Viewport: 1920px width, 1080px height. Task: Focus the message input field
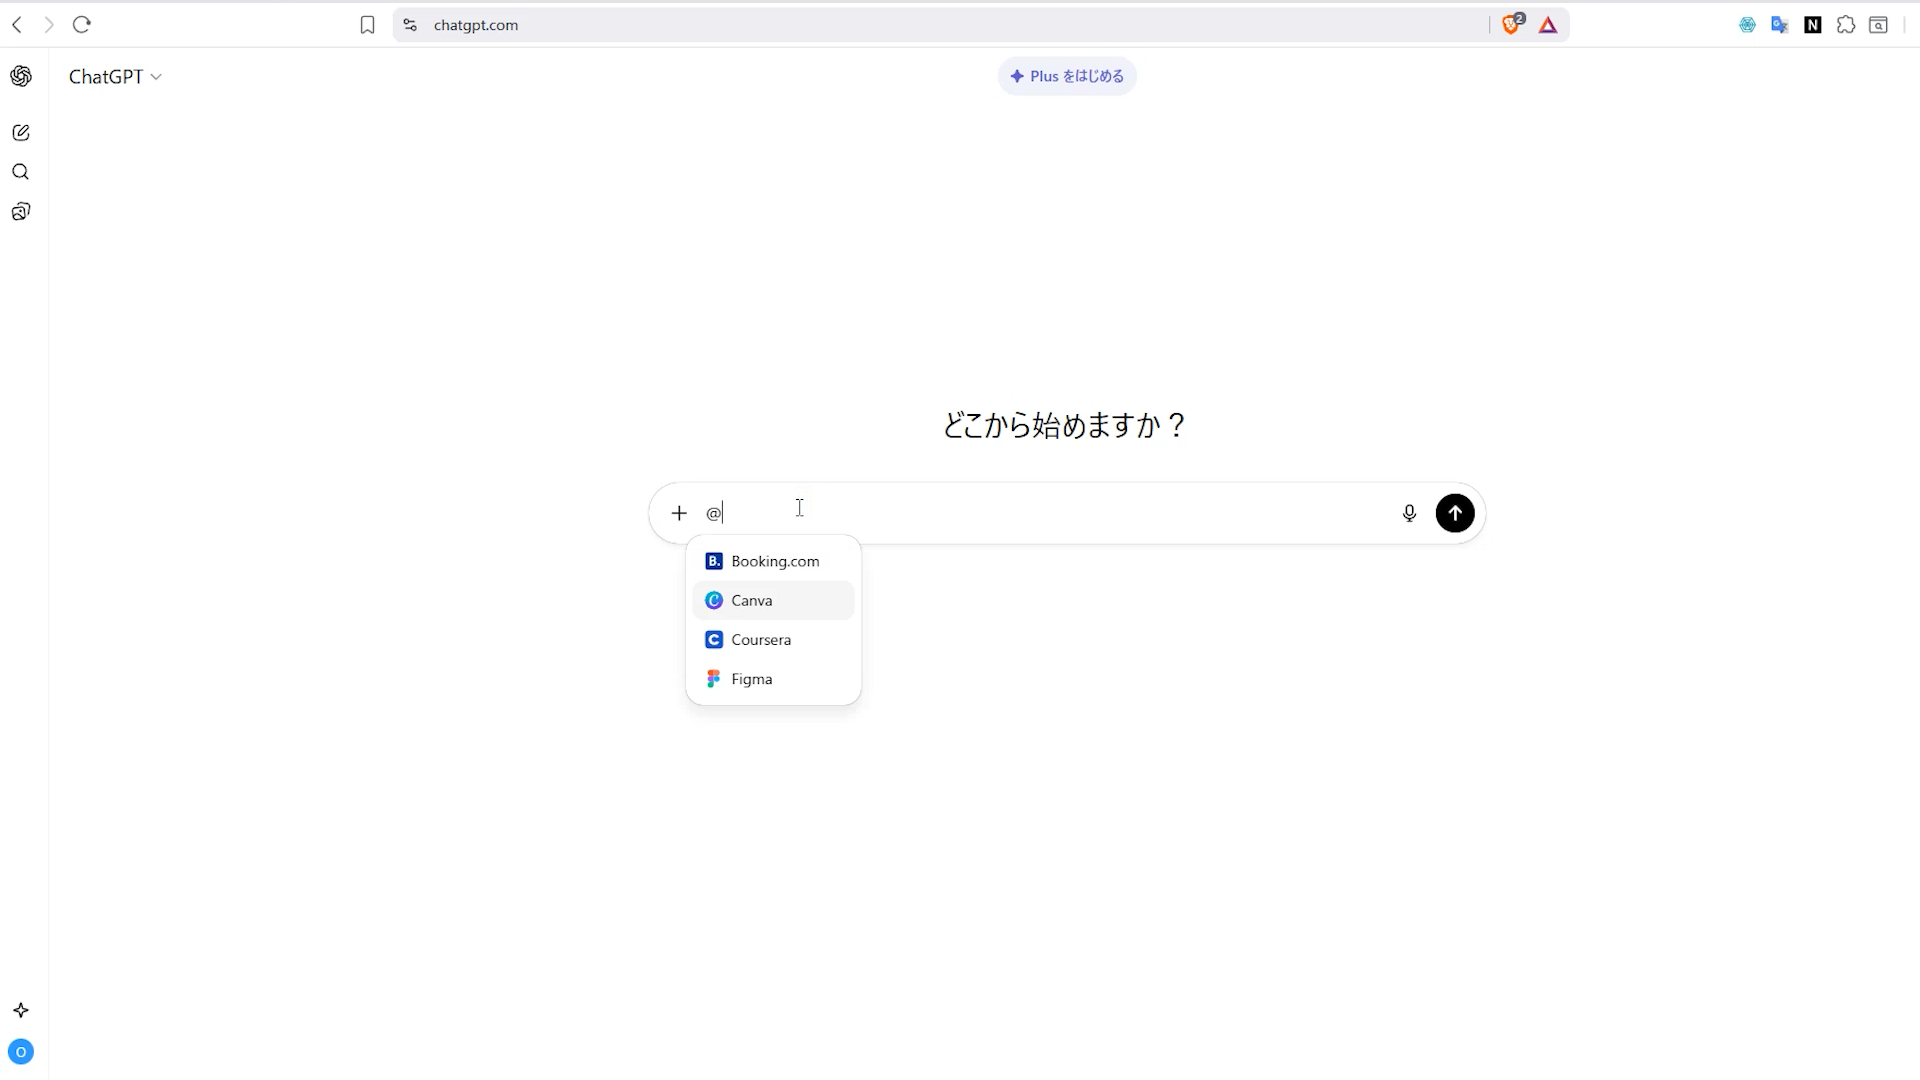pos(1050,513)
